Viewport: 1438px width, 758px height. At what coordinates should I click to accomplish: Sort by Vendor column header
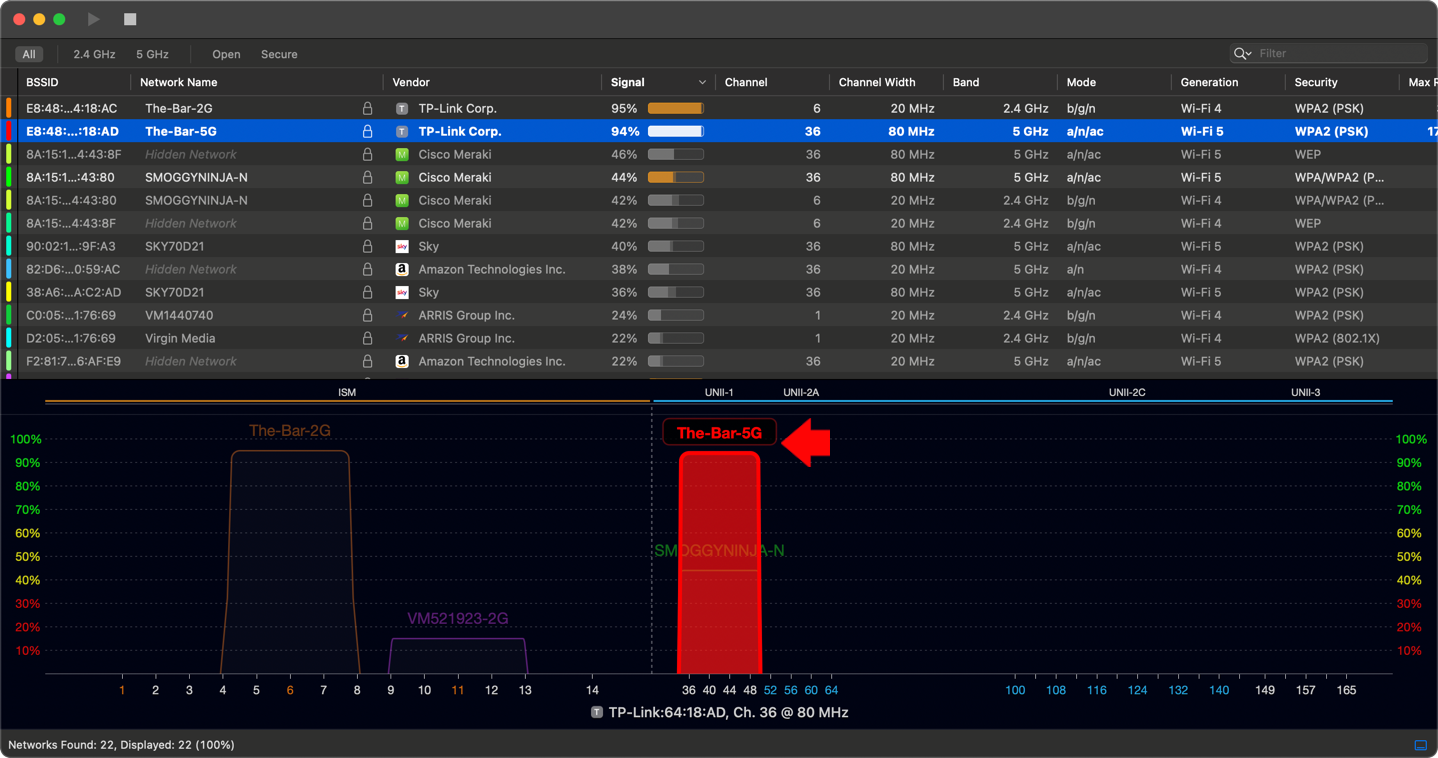pyautogui.click(x=411, y=82)
